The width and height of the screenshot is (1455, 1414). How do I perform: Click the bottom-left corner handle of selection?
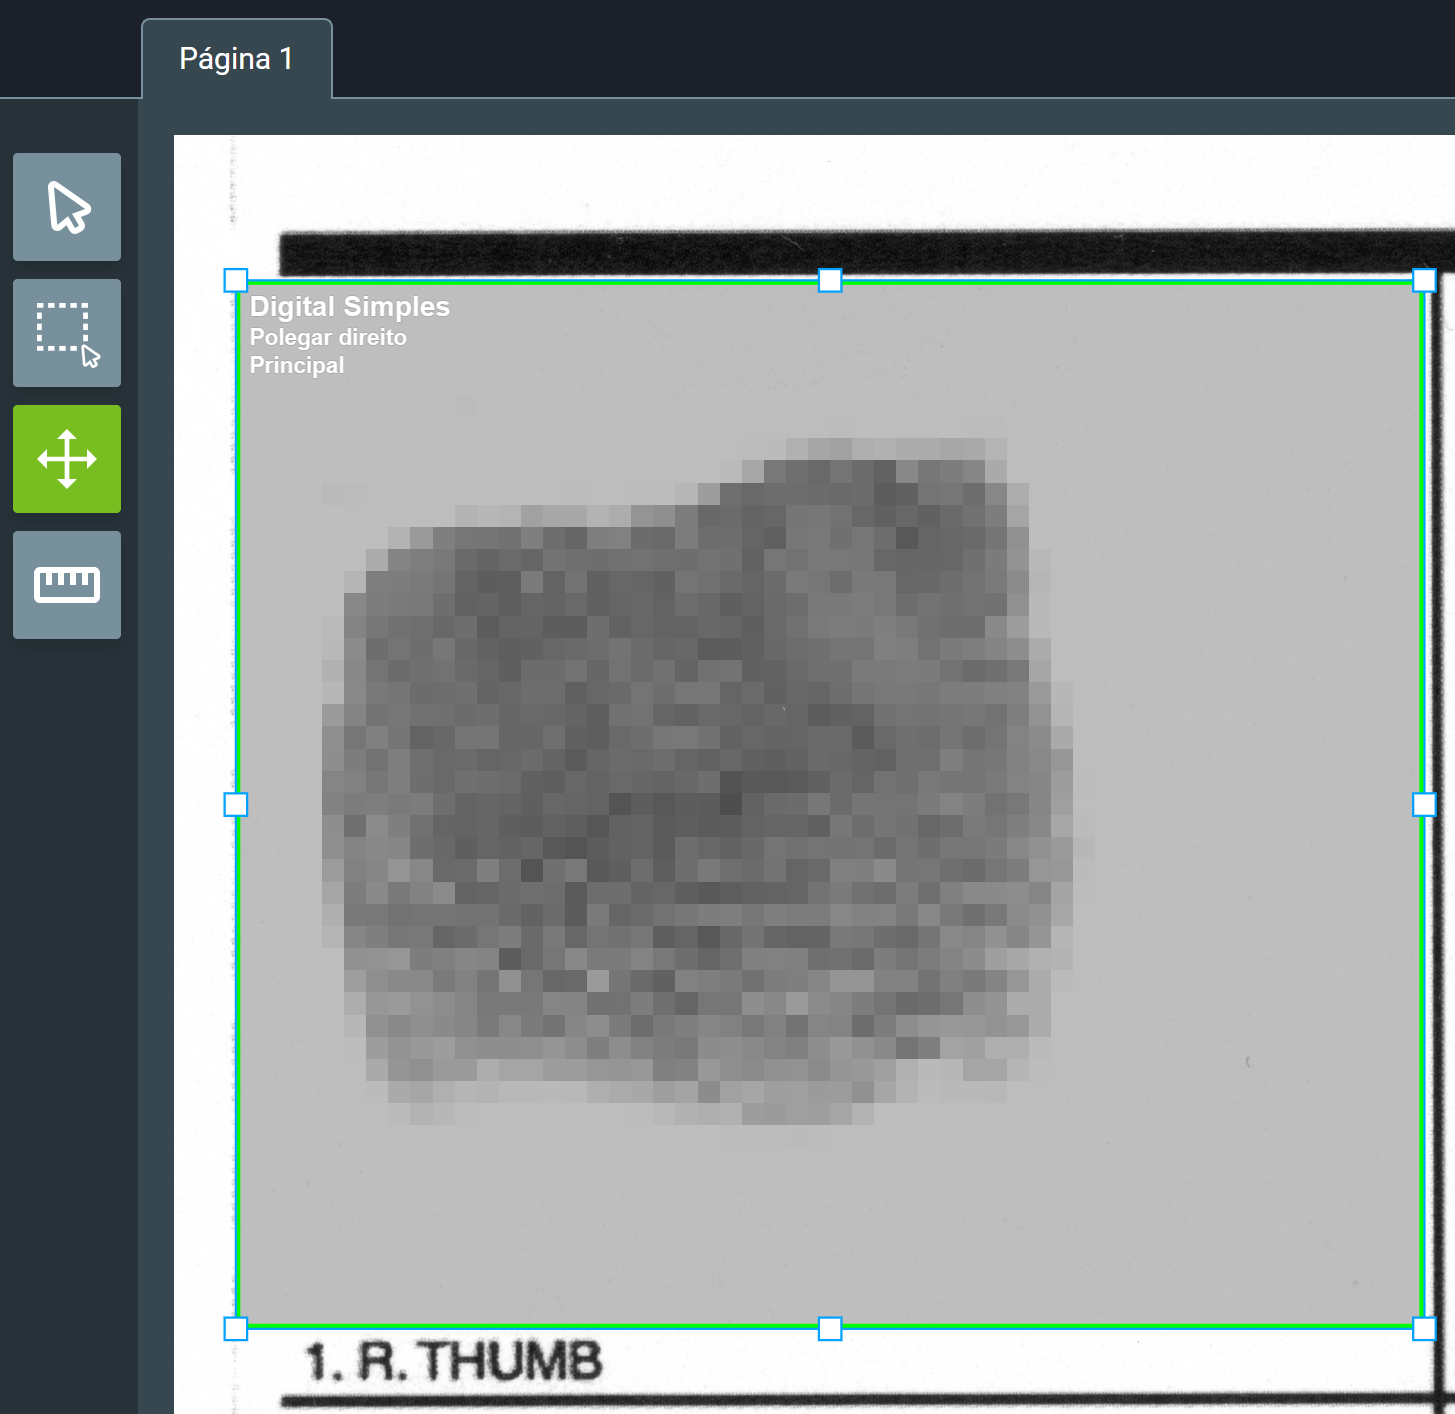(236, 1328)
